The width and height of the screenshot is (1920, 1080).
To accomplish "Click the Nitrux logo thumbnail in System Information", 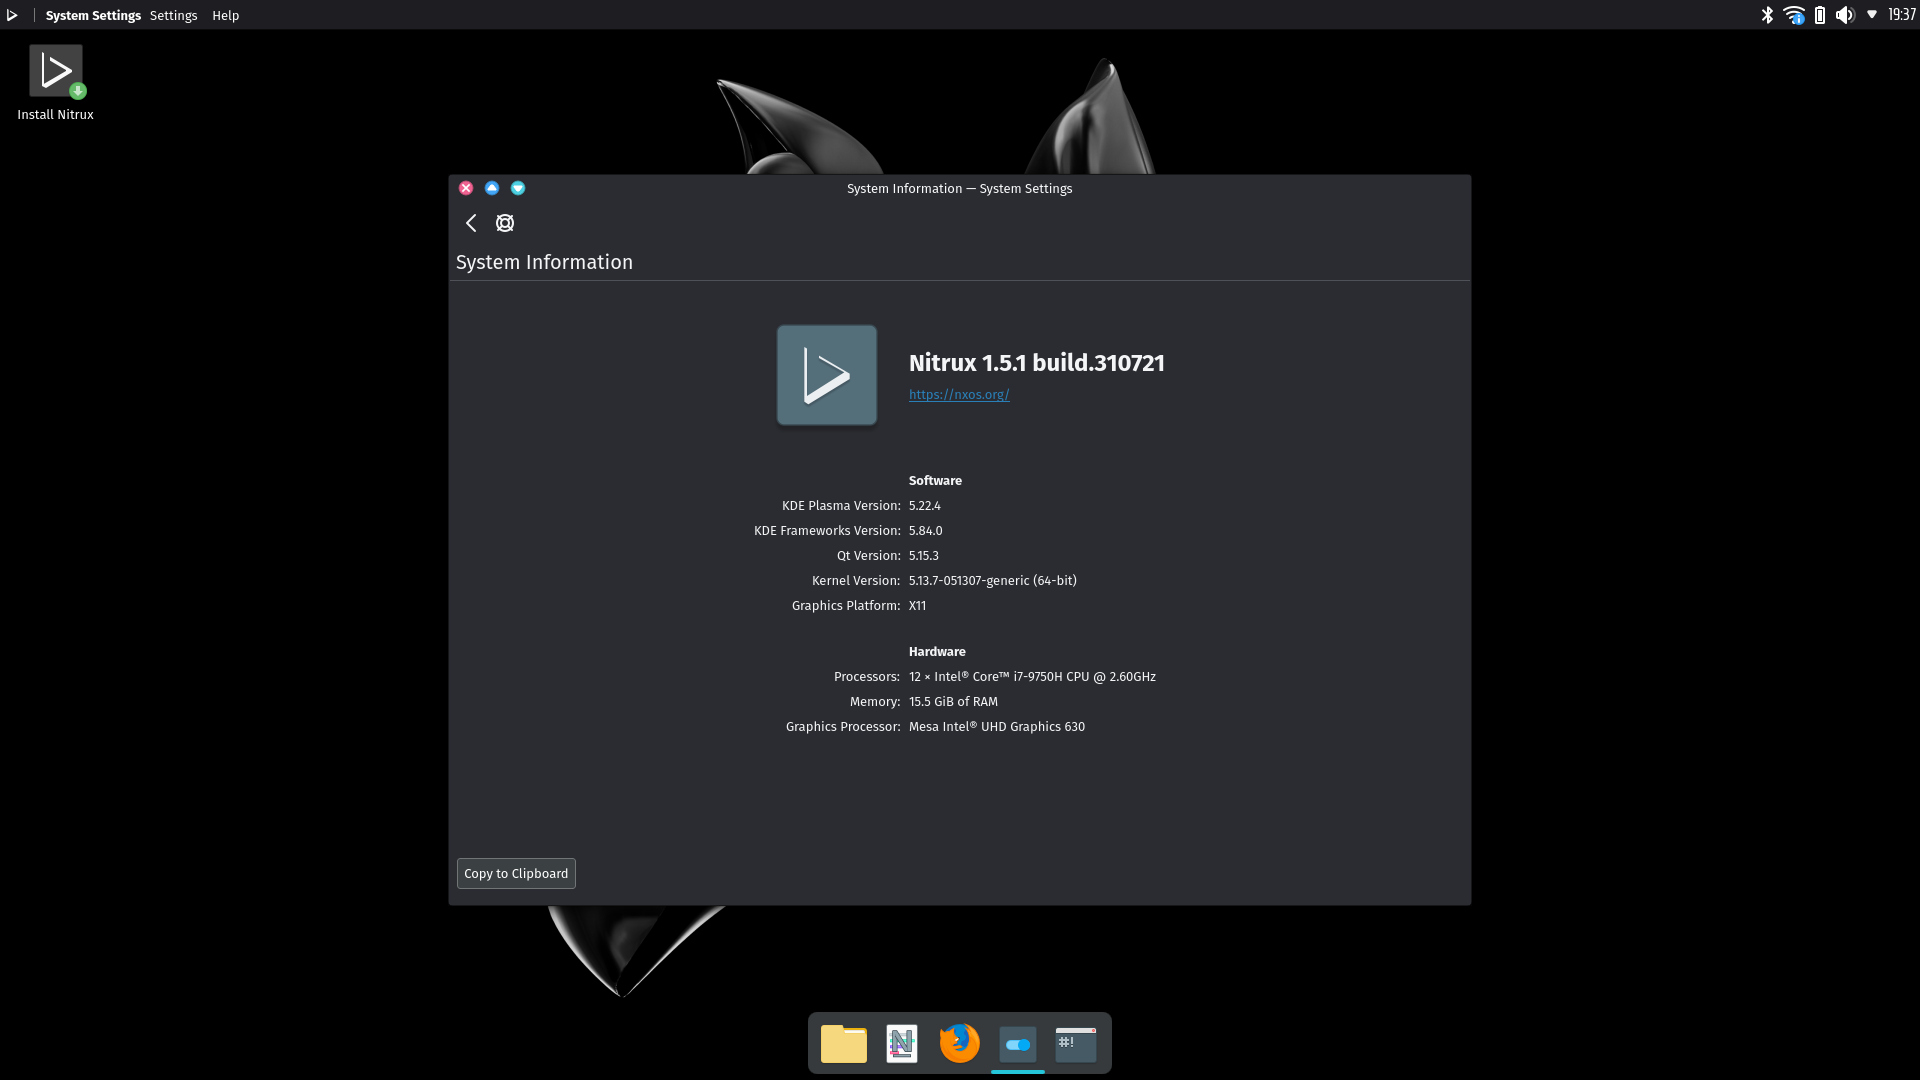I will point(826,374).
